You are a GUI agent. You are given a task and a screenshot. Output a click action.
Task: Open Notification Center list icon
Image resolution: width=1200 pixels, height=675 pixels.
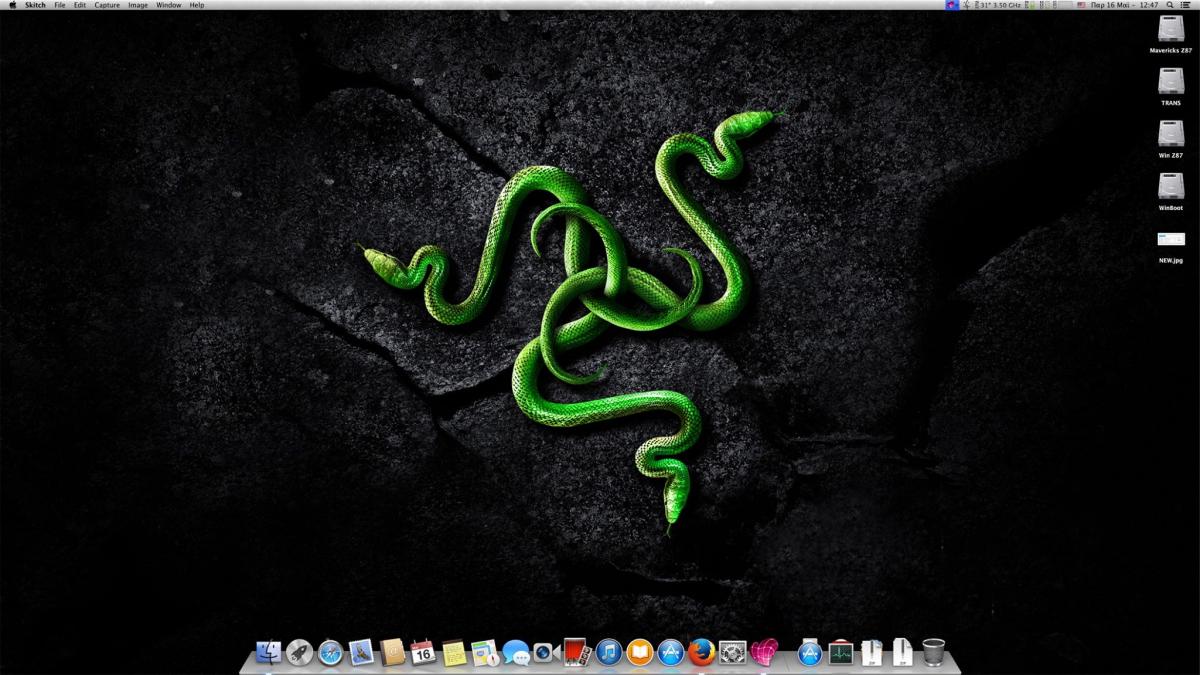(1187, 5)
